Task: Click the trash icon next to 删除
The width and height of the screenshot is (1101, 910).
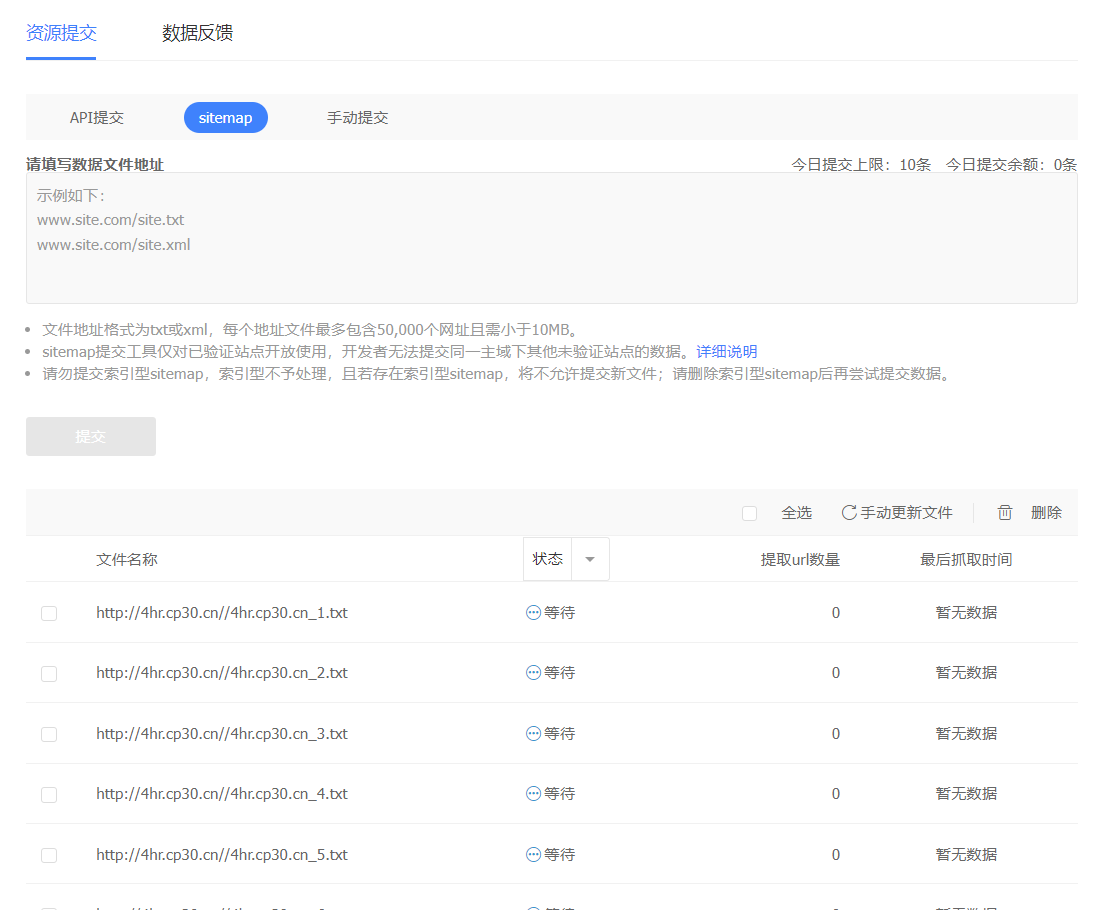Action: 1005,512
